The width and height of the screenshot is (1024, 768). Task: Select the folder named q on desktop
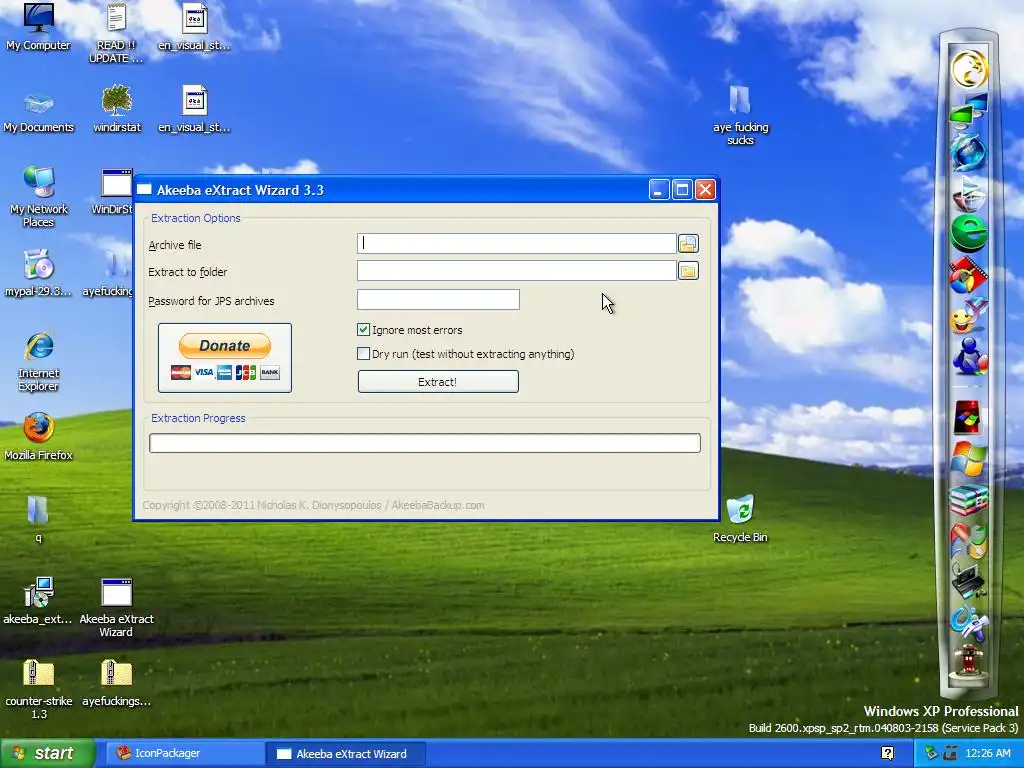(38, 520)
